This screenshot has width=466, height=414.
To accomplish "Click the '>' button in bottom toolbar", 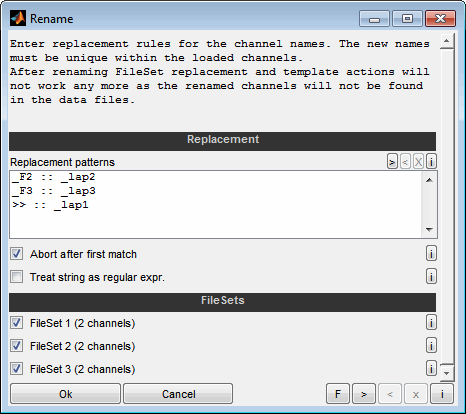I will pyautogui.click(x=364, y=394).
